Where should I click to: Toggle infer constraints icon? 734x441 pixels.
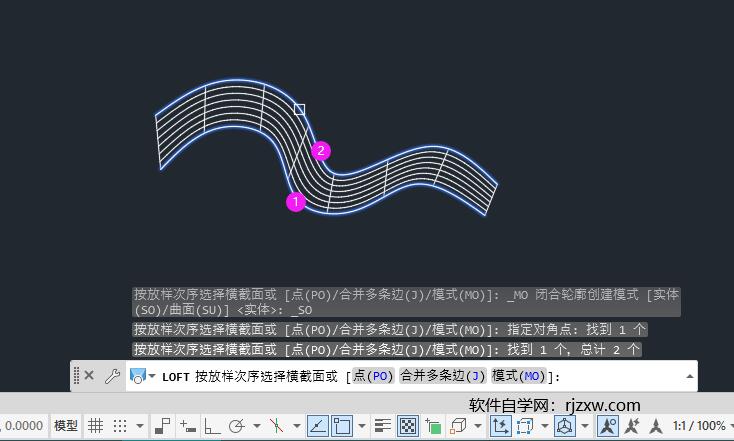[162, 426]
